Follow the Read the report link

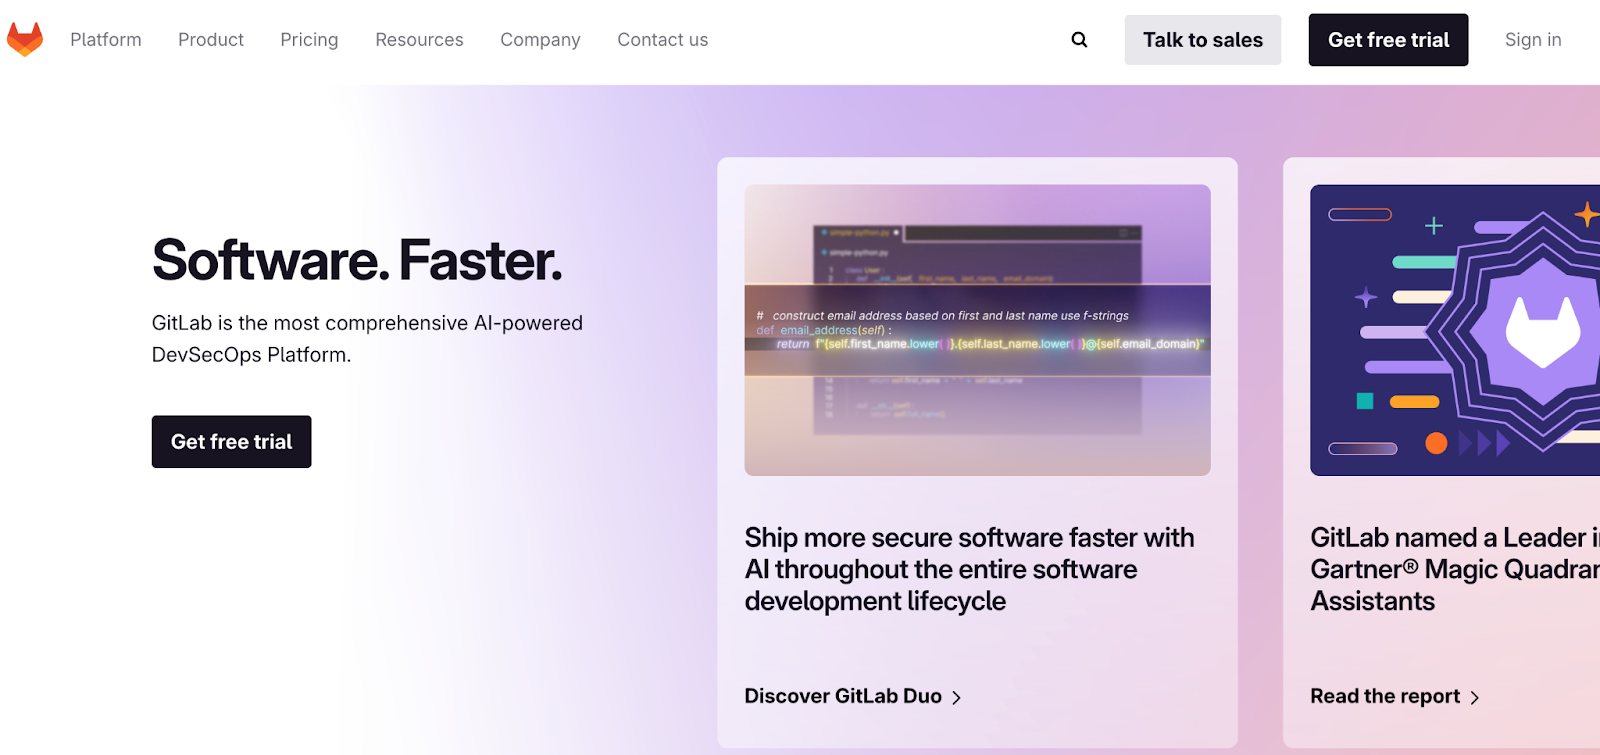pos(1395,696)
